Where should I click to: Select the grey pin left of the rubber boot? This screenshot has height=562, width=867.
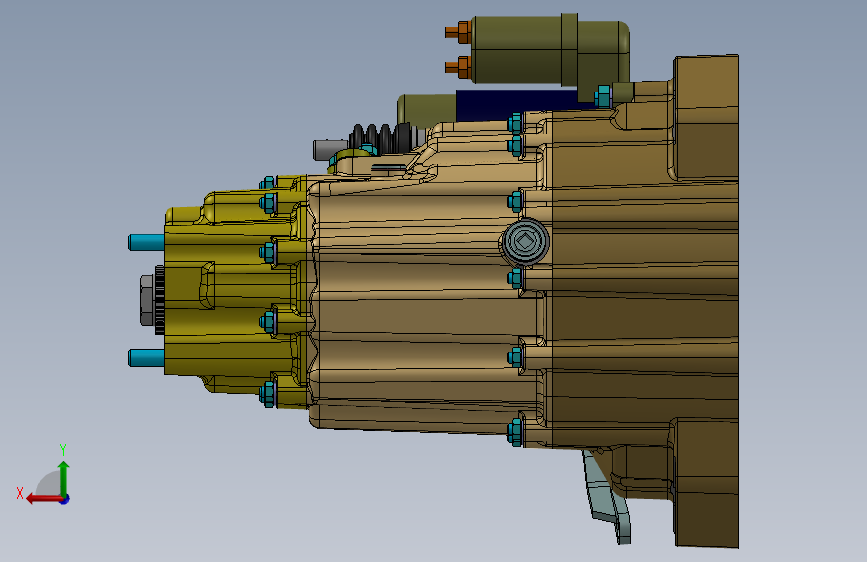(x=331, y=150)
